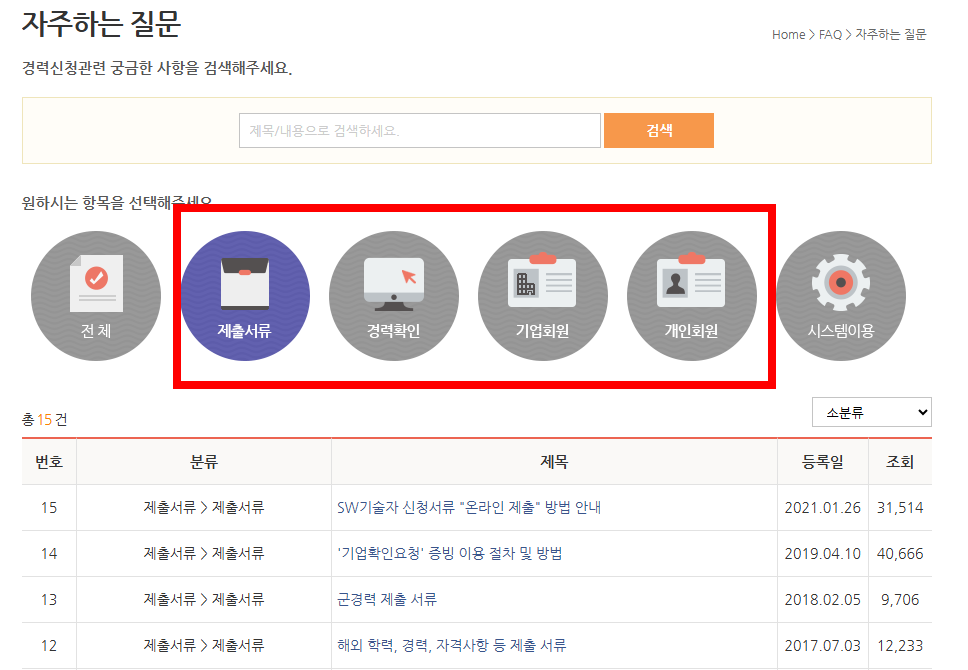Click the 시스템이용 gear icon
The height and width of the screenshot is (670, 968).
[841, 296]
